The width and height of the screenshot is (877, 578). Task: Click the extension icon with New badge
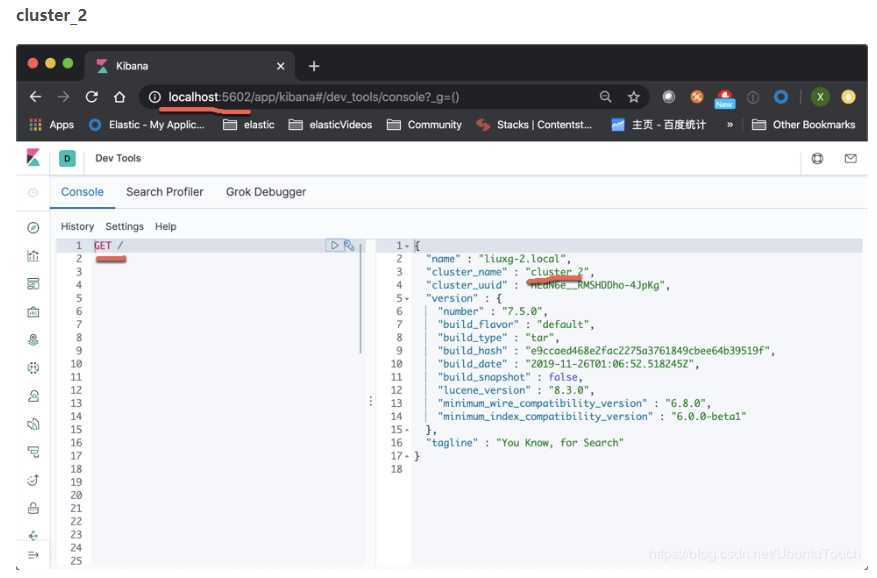tap(724, 98)
